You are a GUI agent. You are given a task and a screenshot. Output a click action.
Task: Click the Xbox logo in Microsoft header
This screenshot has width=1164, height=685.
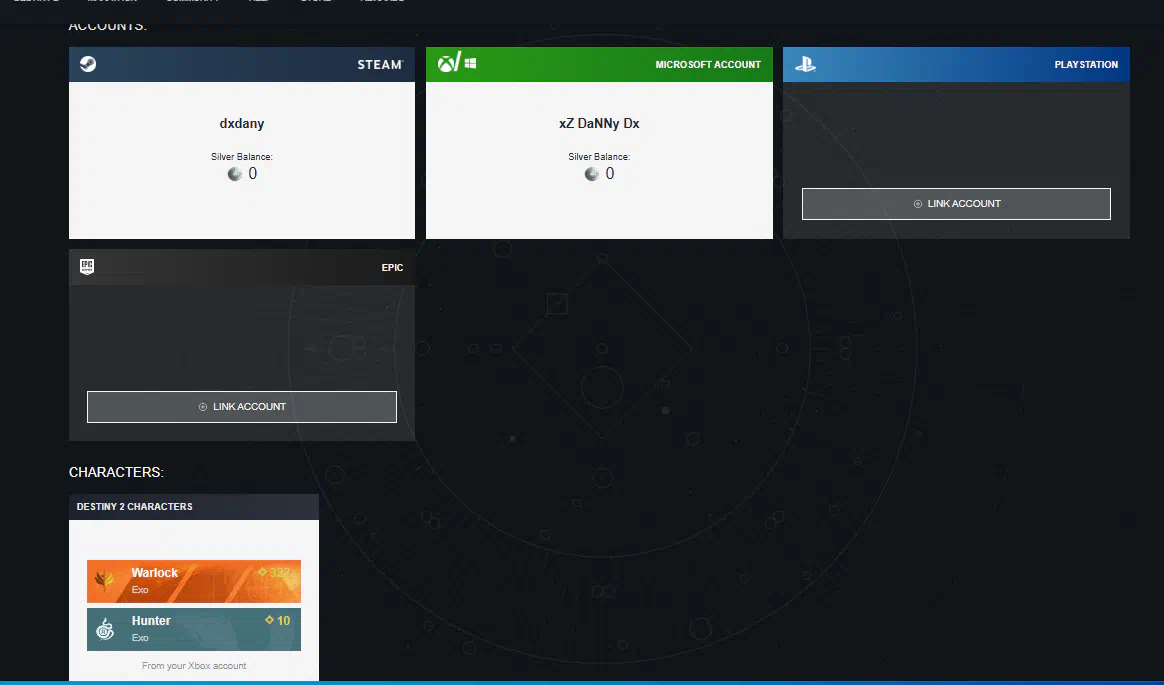point(447,63)
